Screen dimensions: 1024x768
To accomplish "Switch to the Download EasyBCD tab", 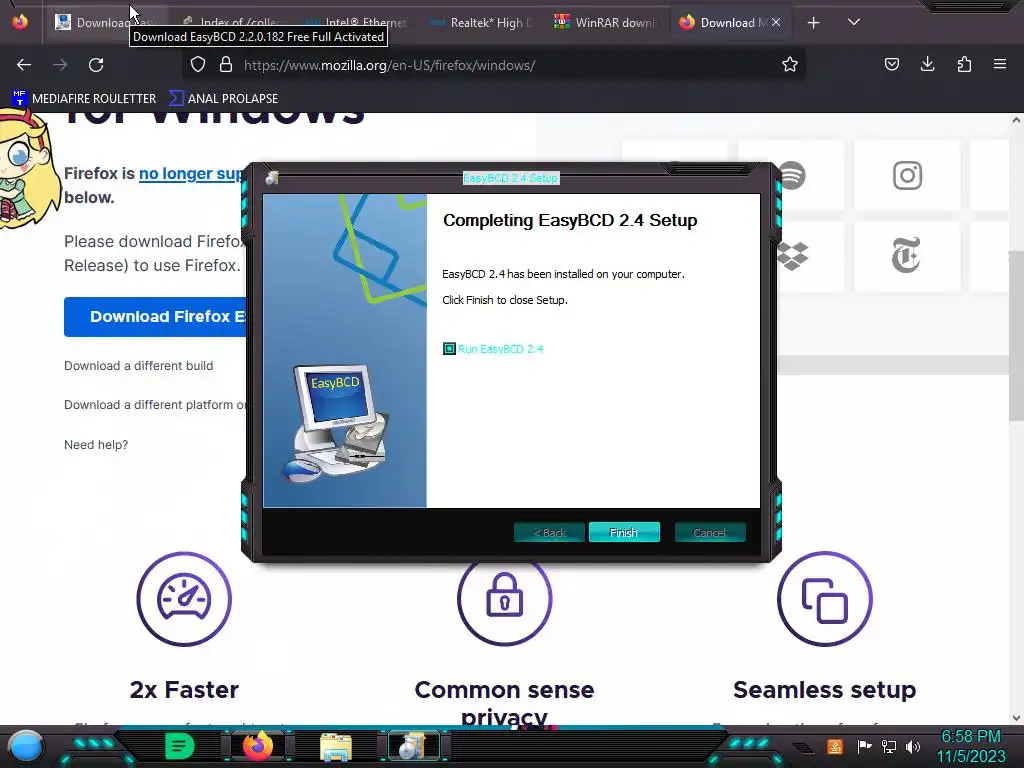I will [x=106, y=22].
